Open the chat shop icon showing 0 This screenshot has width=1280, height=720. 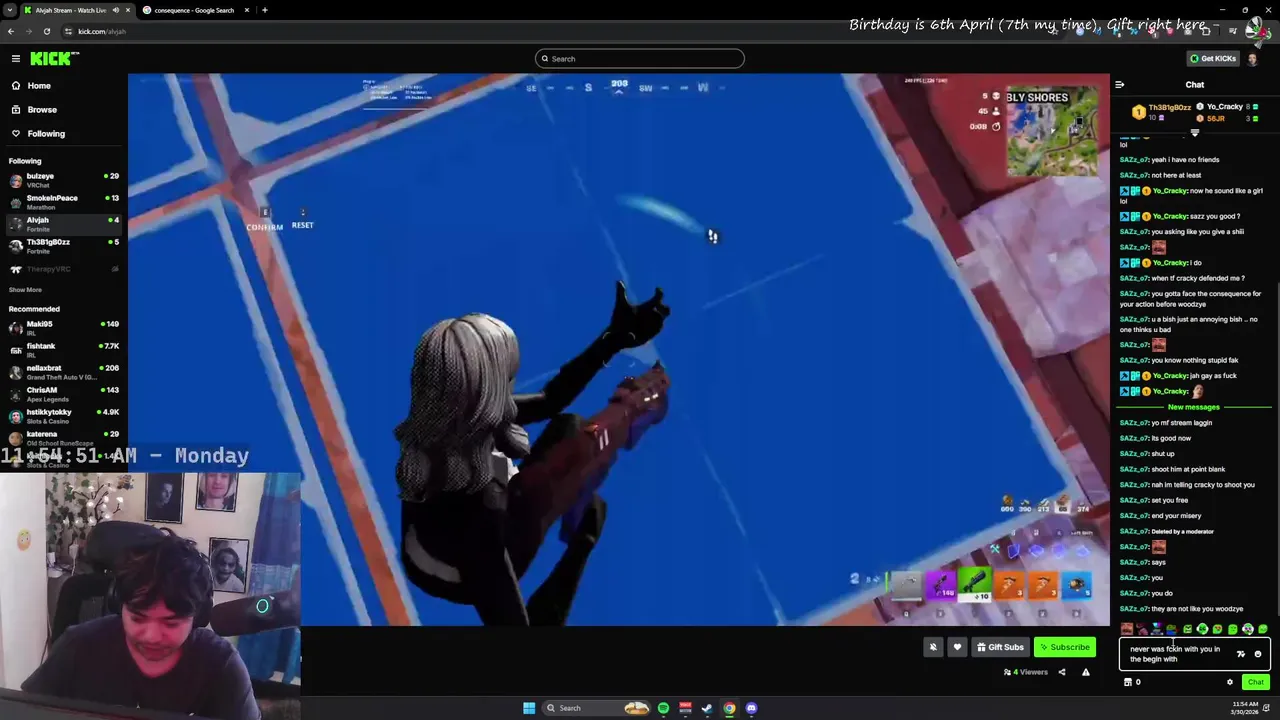(x=1132, y=682)
